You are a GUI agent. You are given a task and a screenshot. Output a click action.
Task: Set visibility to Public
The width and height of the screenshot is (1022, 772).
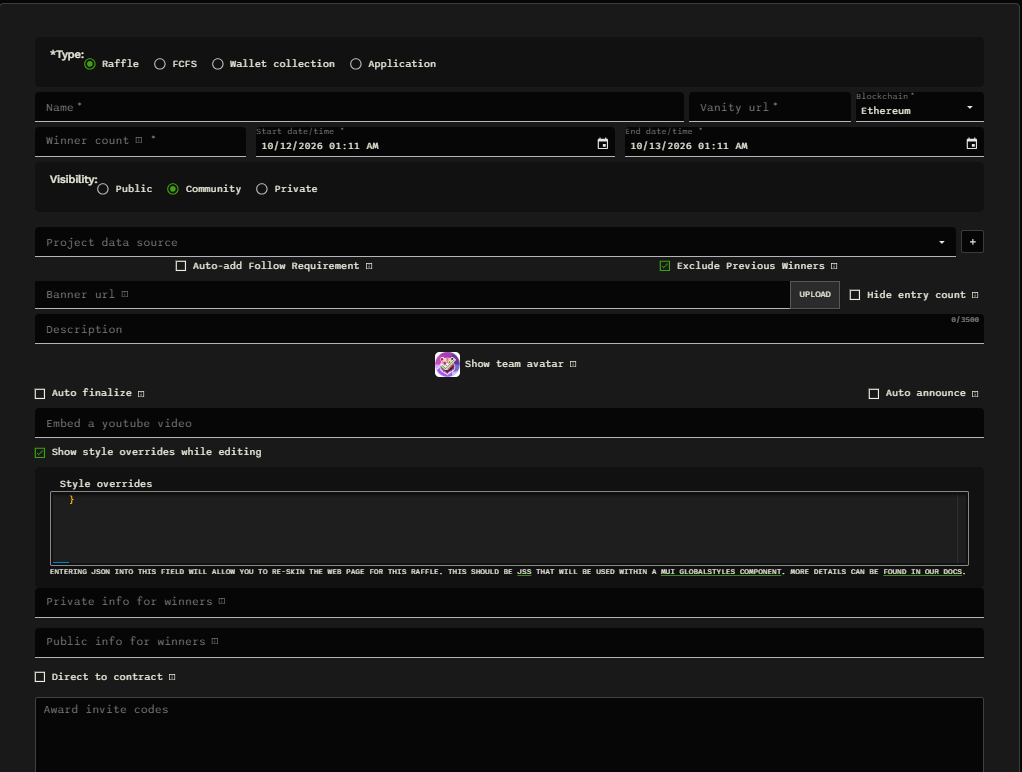[x=103, y=189]
